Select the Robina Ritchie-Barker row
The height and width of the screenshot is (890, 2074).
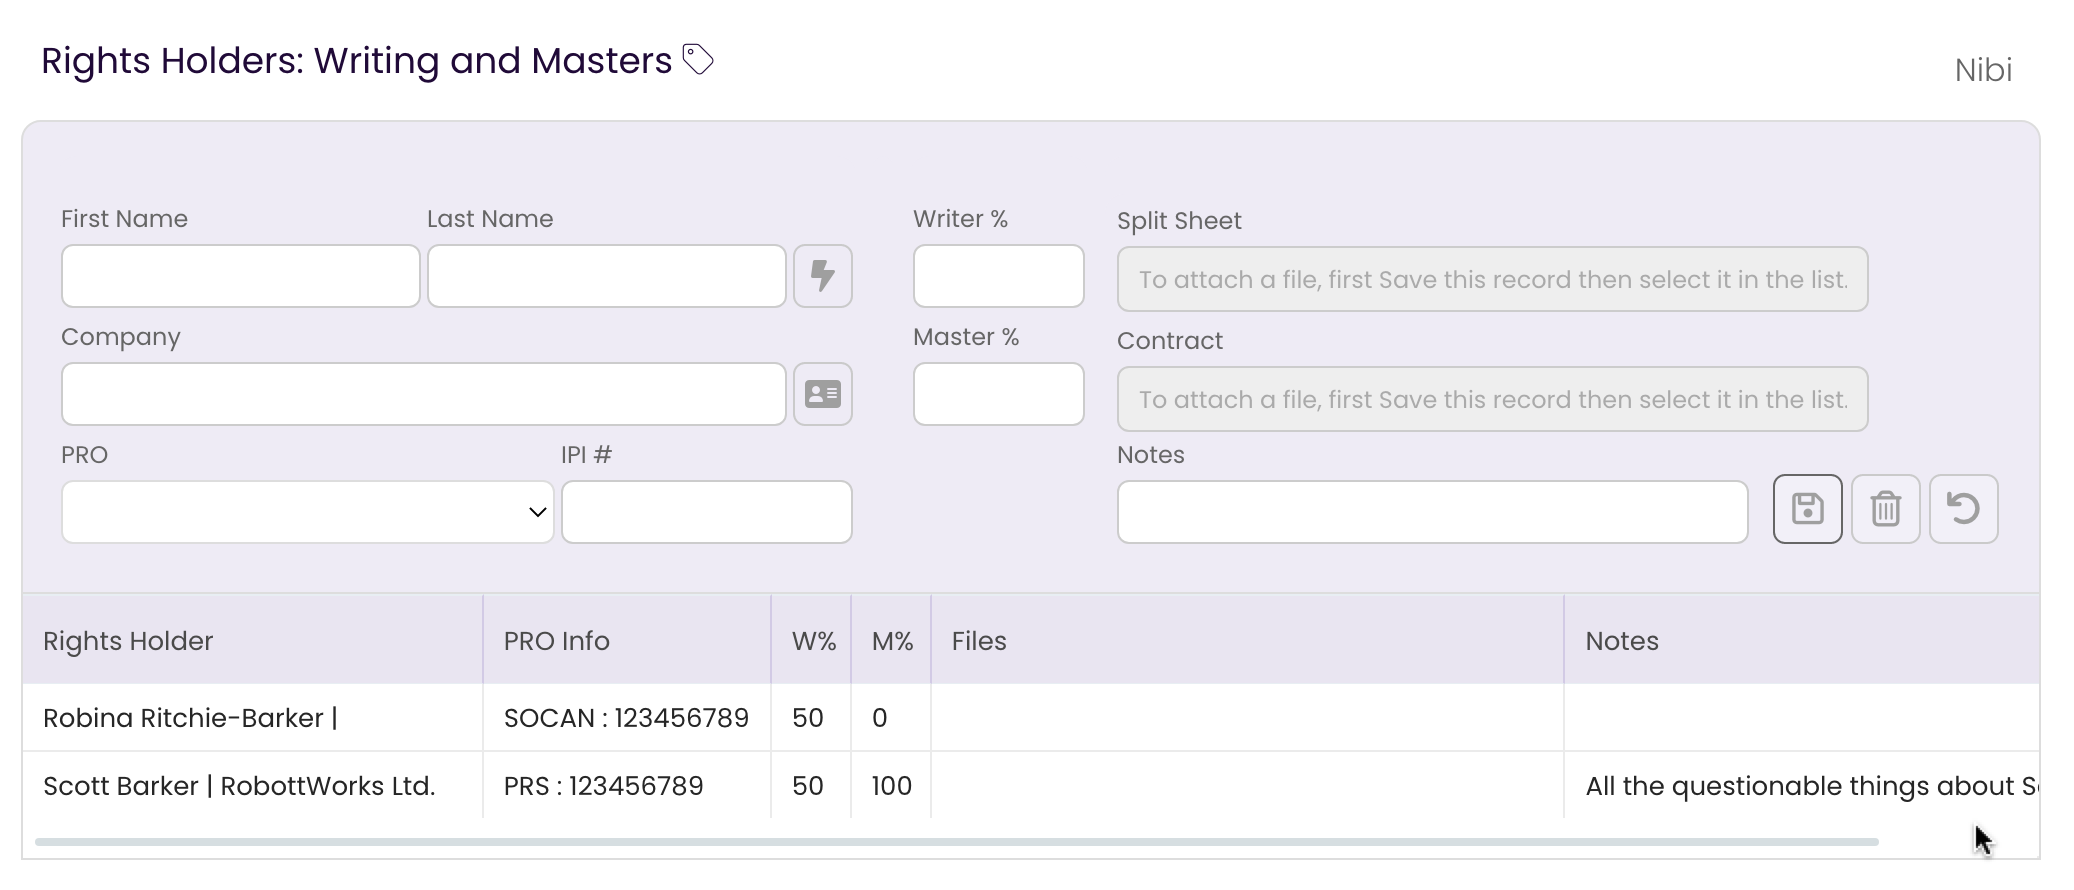(1031, 718)
